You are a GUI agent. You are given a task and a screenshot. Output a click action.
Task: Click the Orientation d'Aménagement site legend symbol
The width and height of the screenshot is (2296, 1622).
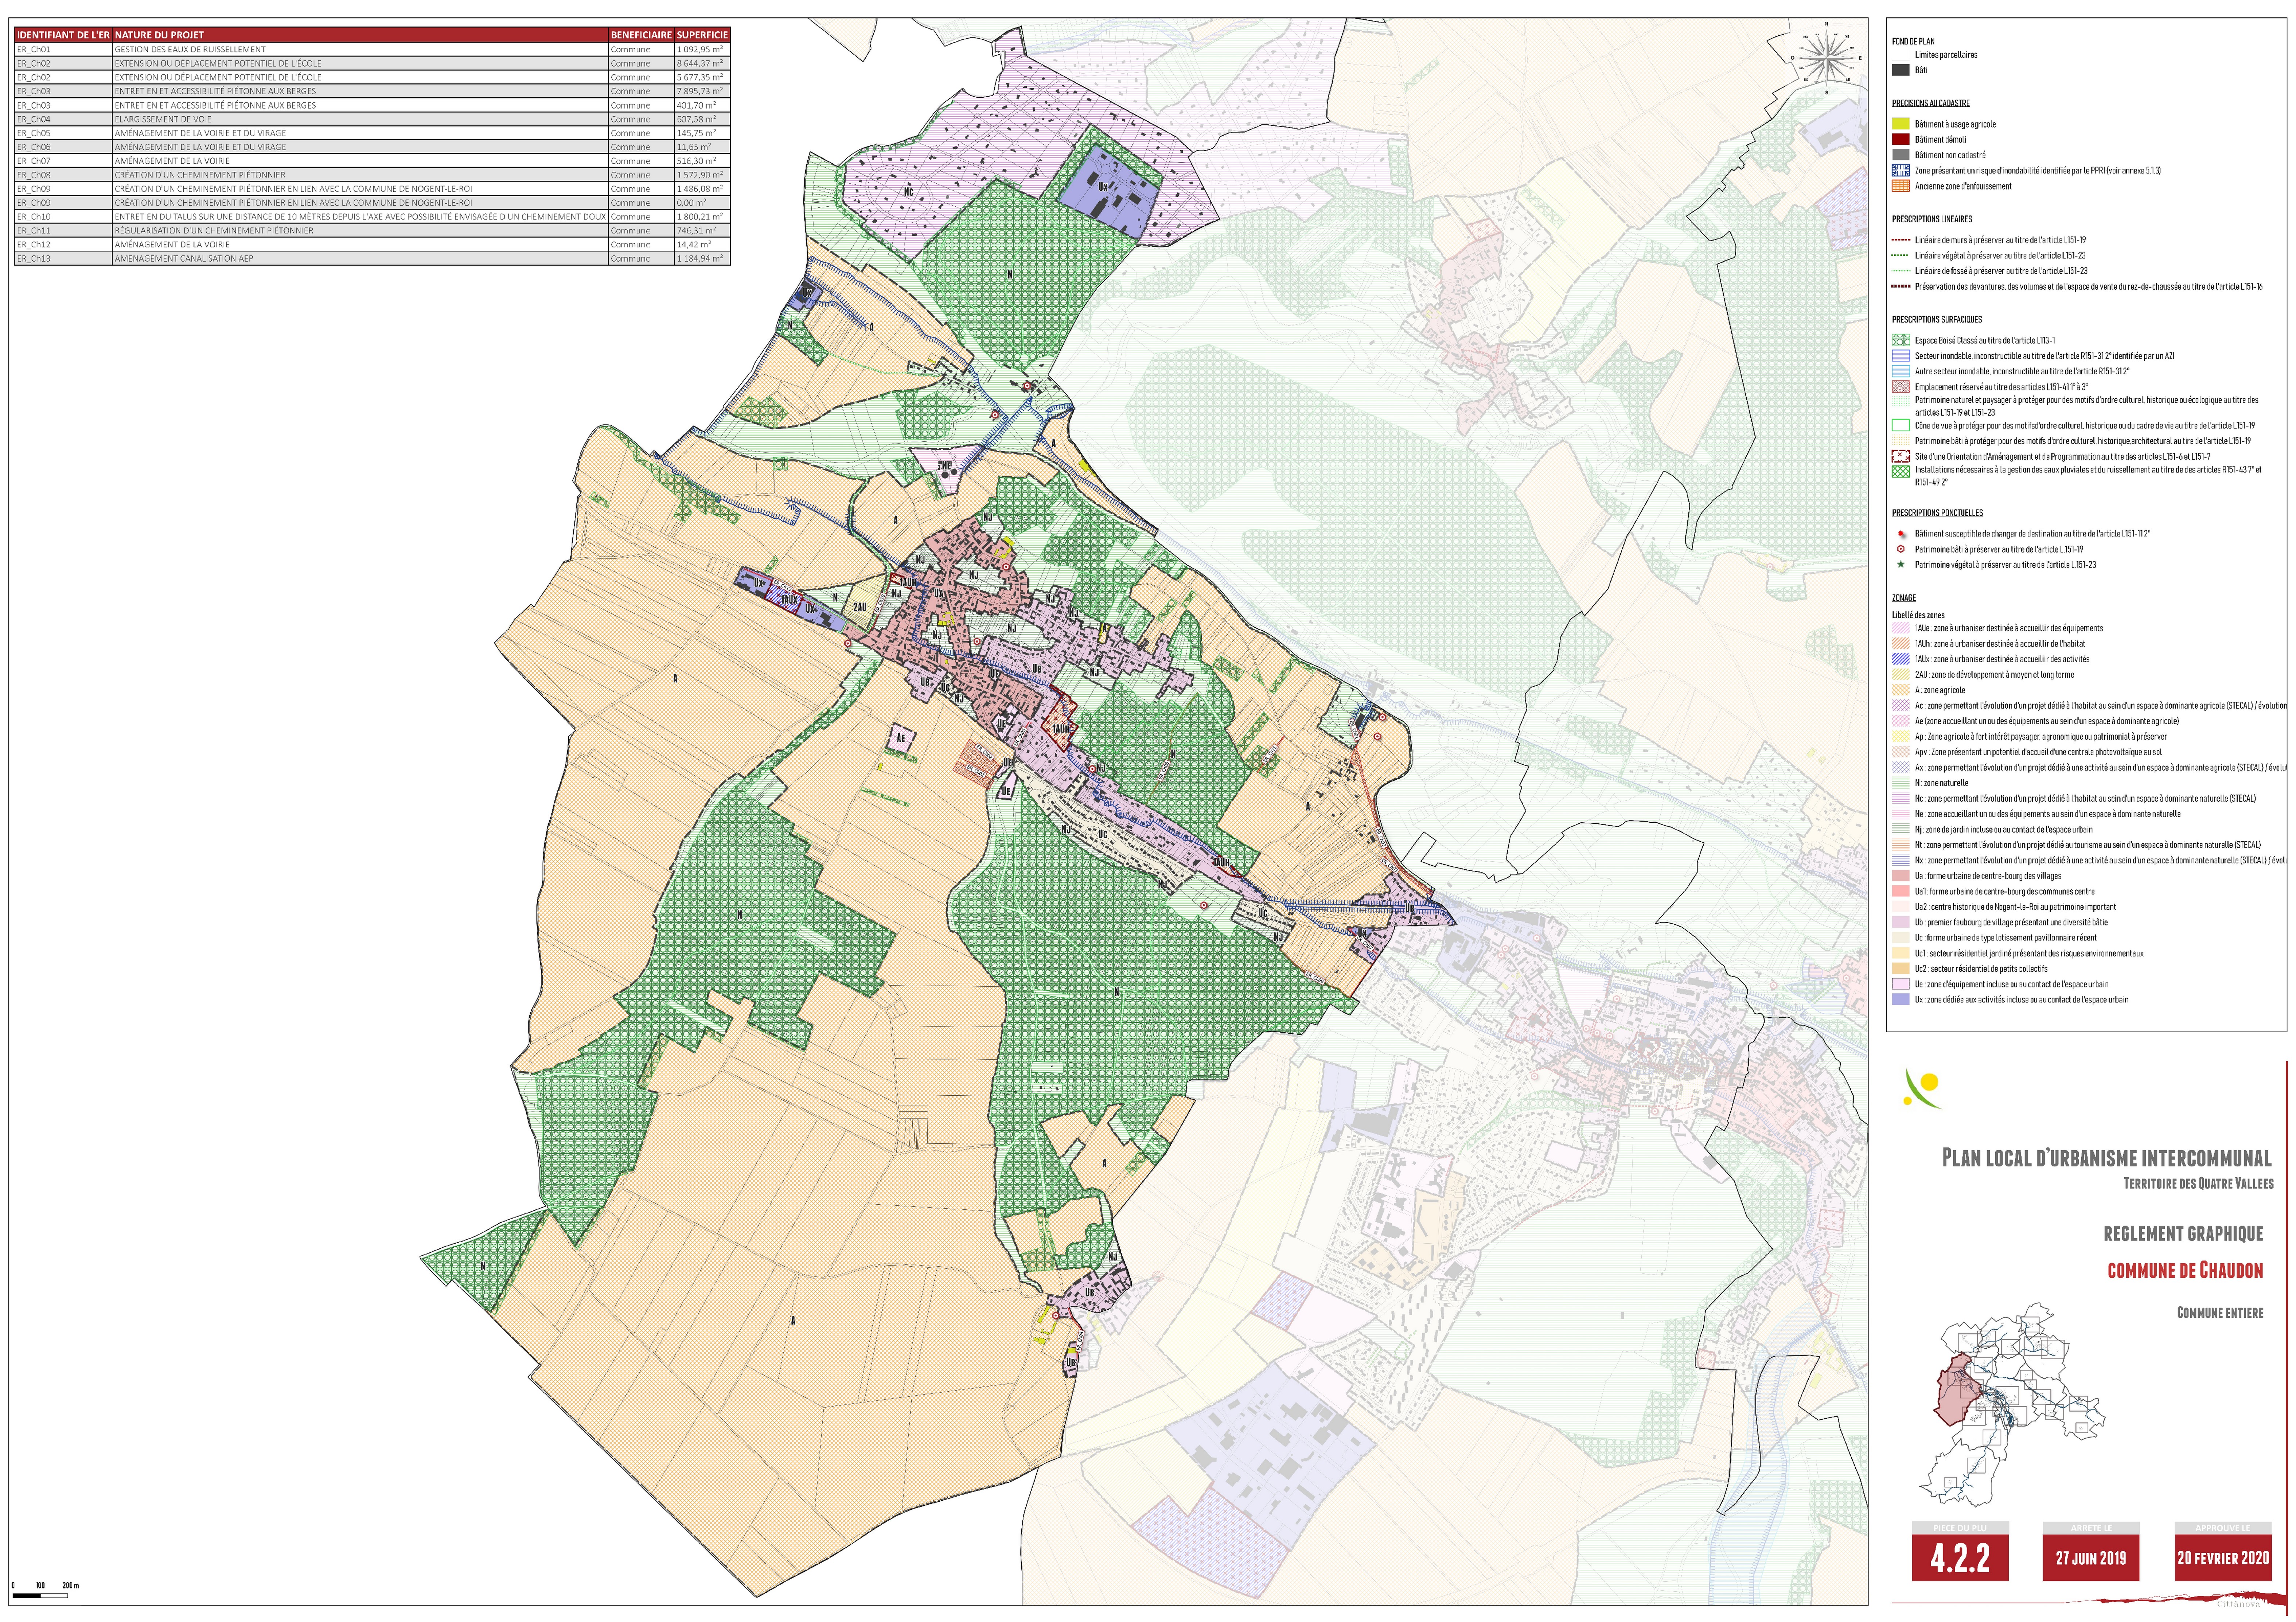point(1901,456)
